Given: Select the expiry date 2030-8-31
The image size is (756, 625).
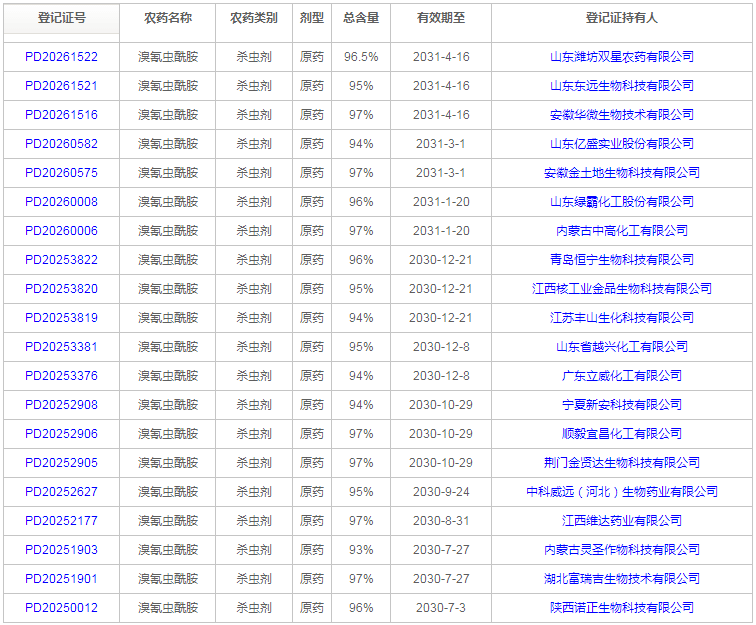Looking at the screenshot, I should [441, 520].
